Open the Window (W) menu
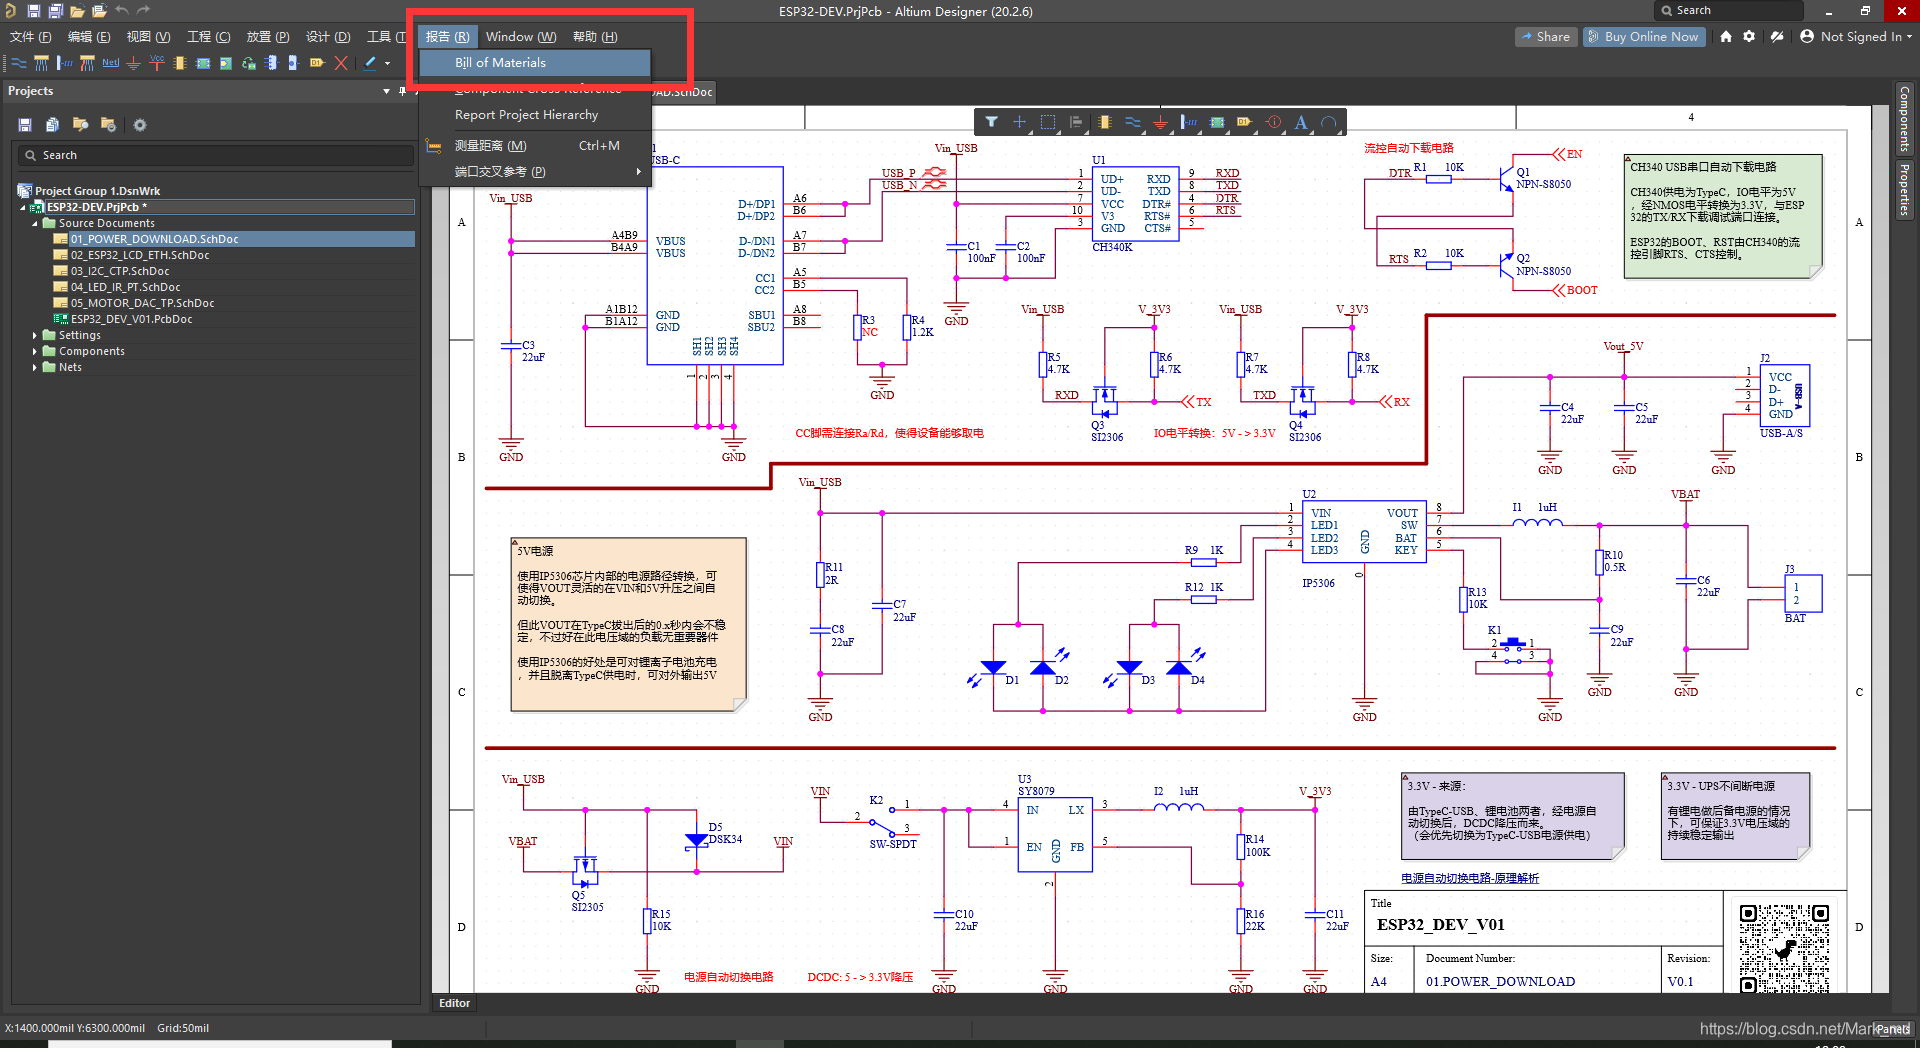 pos(521,36)
